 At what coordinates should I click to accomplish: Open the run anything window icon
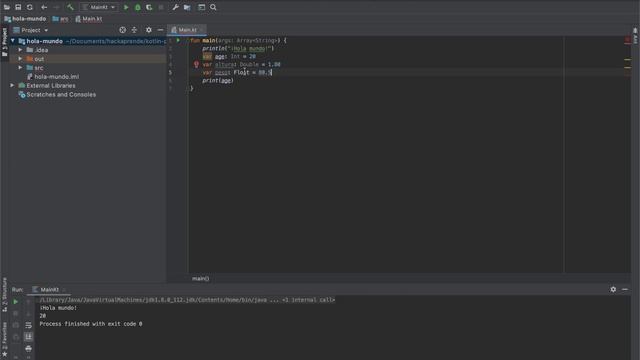(x=201, y=7)
